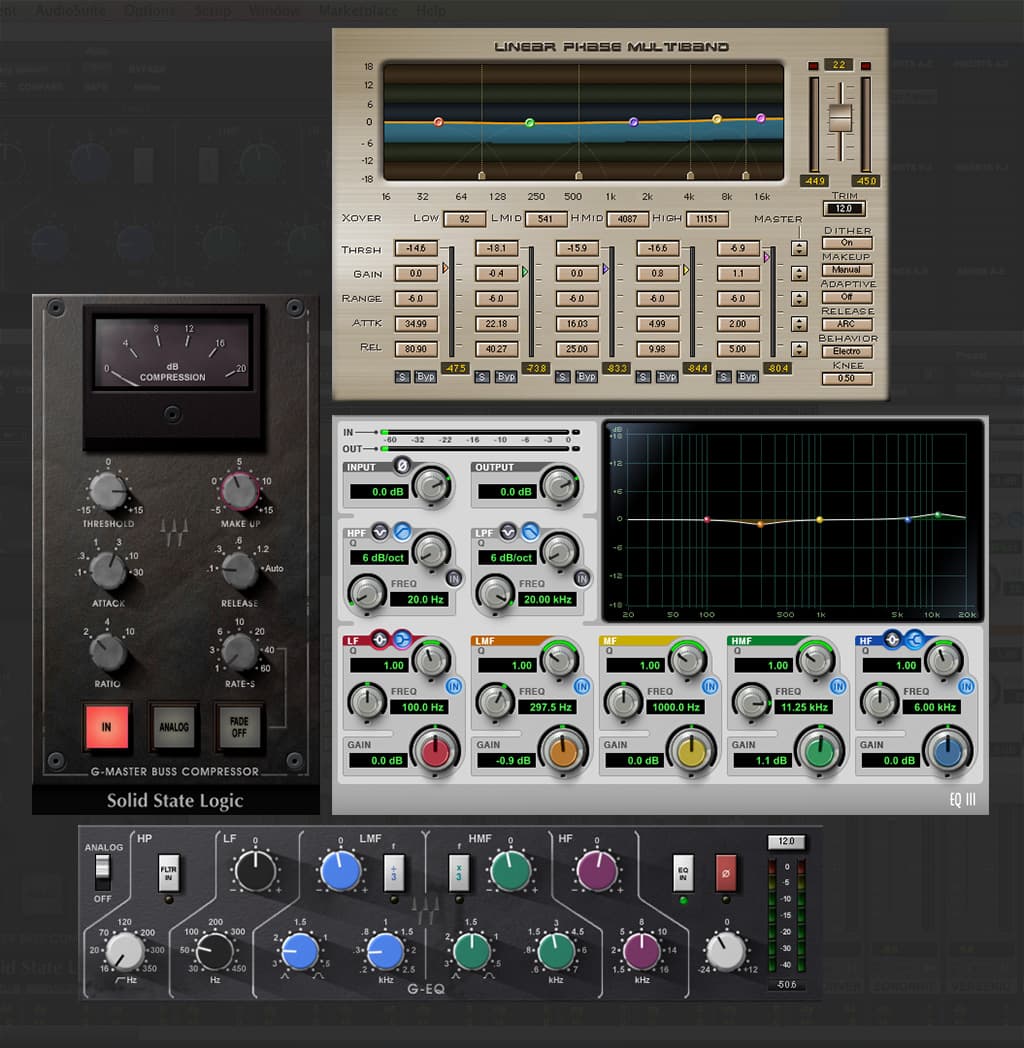The image size is (1024, 1048).
Task: Click the Trim field showing 12.0 in multiband
Action: click(844, 209)
